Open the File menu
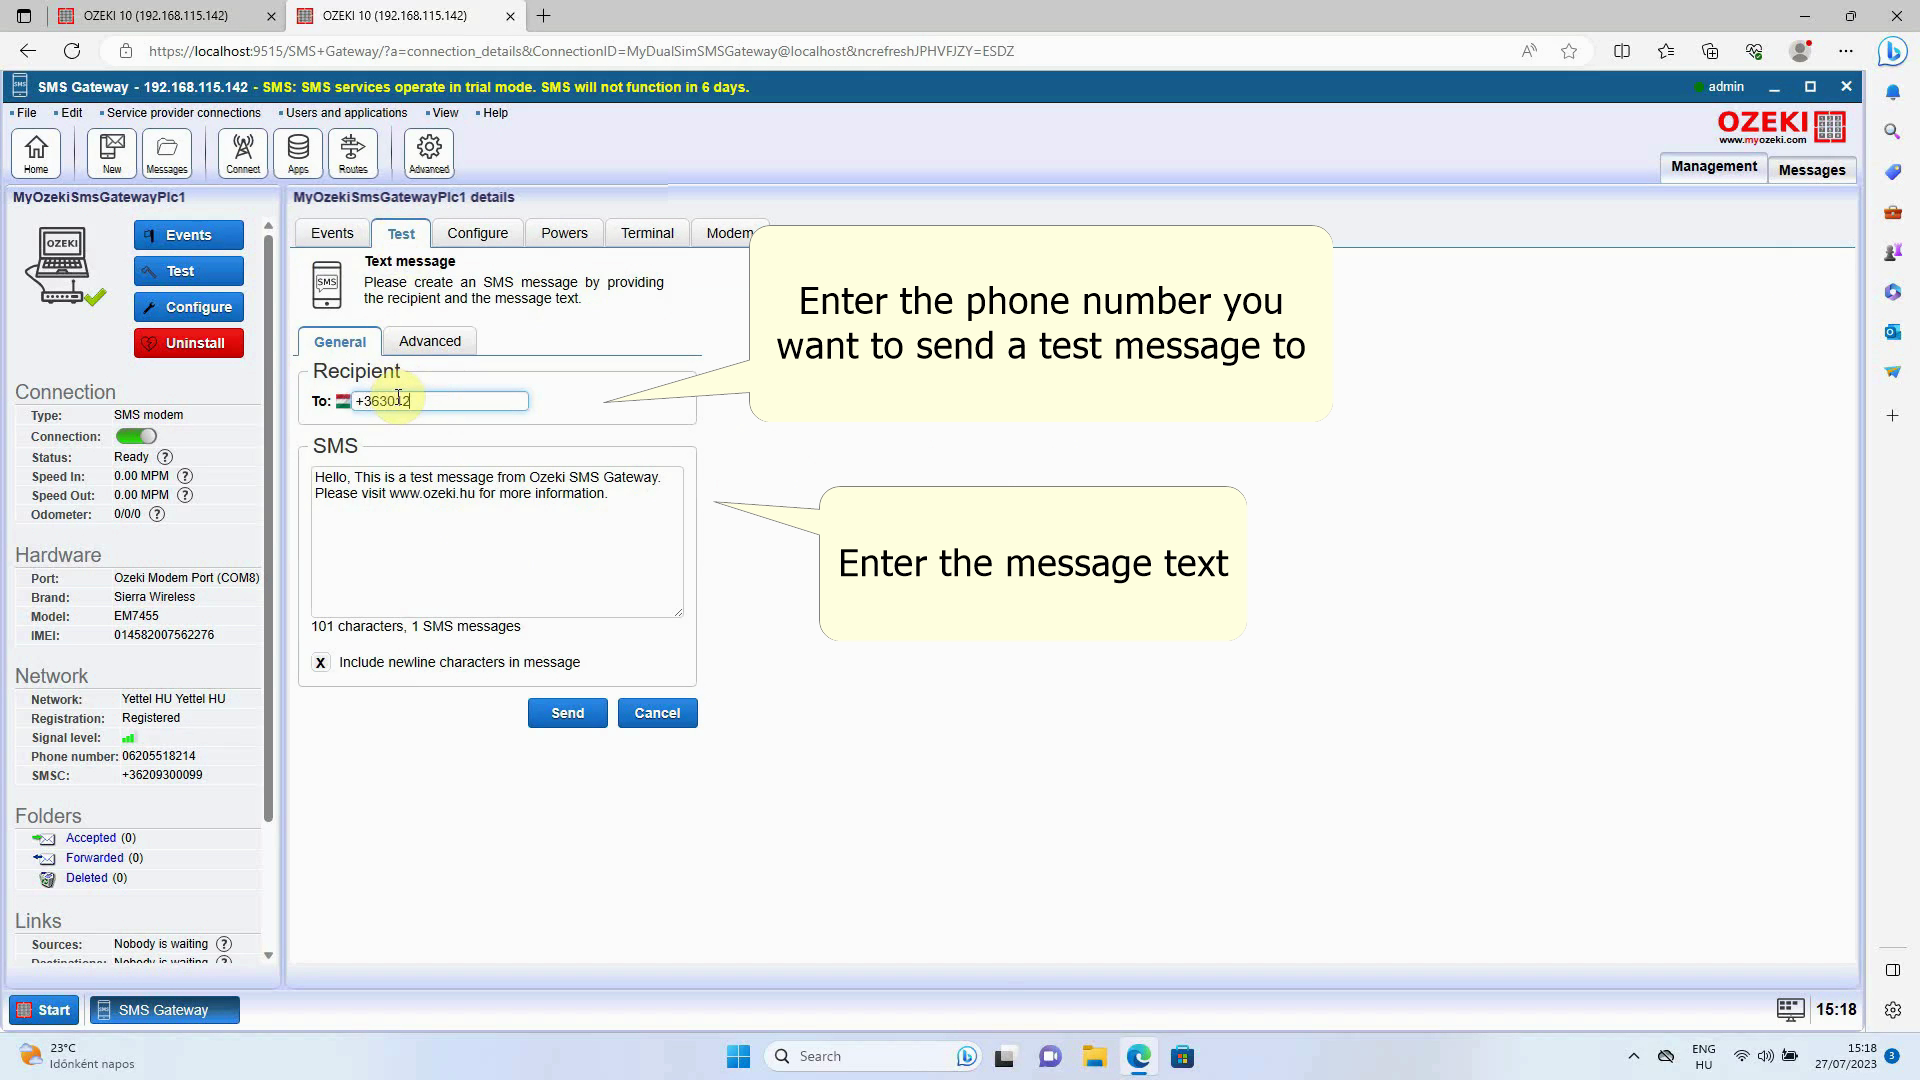 [x=26, y=113]
